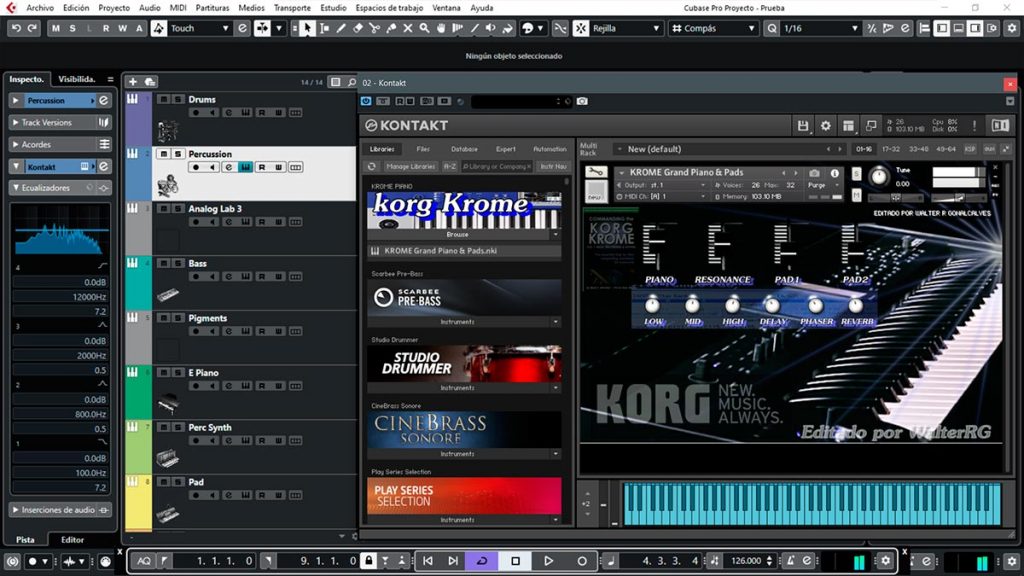The height and width of the screenshot is (576, 1024).
Task: Click the Kontakt library refresh icon
Action: [x=372, y=167]
